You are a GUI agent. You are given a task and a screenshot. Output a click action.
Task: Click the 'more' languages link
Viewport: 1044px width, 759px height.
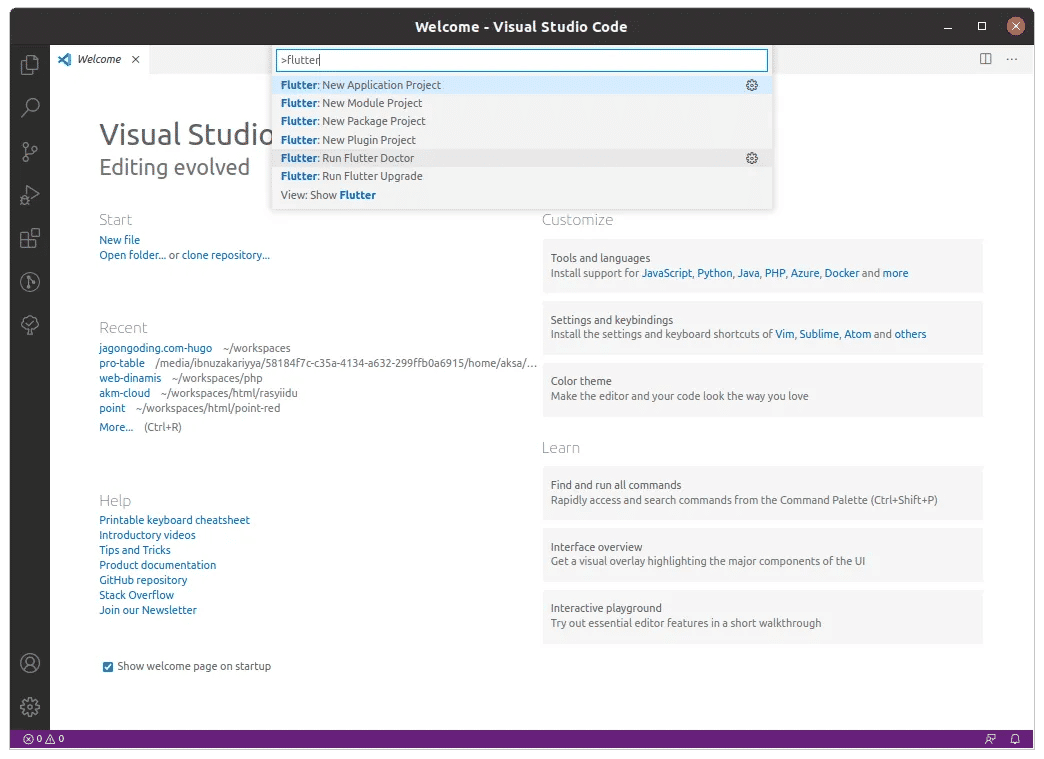[895, 273]
